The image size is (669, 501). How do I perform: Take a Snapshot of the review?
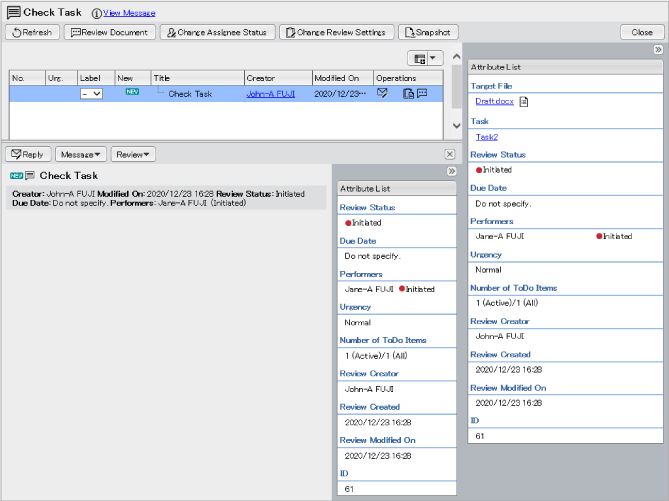coord(428,32)
